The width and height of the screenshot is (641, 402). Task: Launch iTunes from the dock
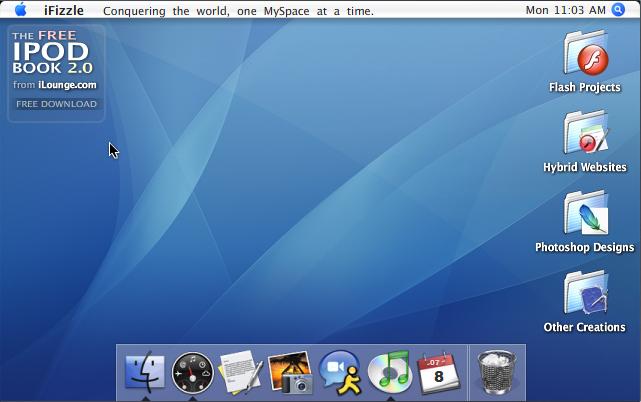pos(390,372)
